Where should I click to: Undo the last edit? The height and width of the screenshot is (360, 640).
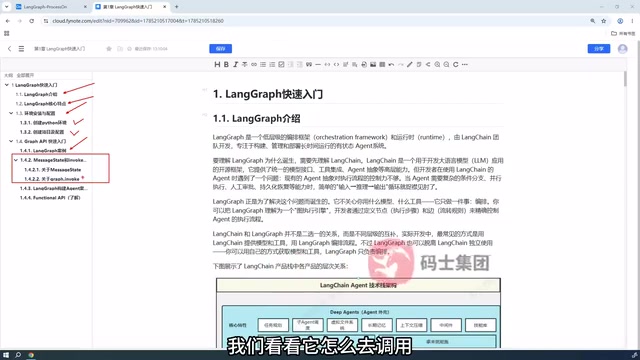391,64
